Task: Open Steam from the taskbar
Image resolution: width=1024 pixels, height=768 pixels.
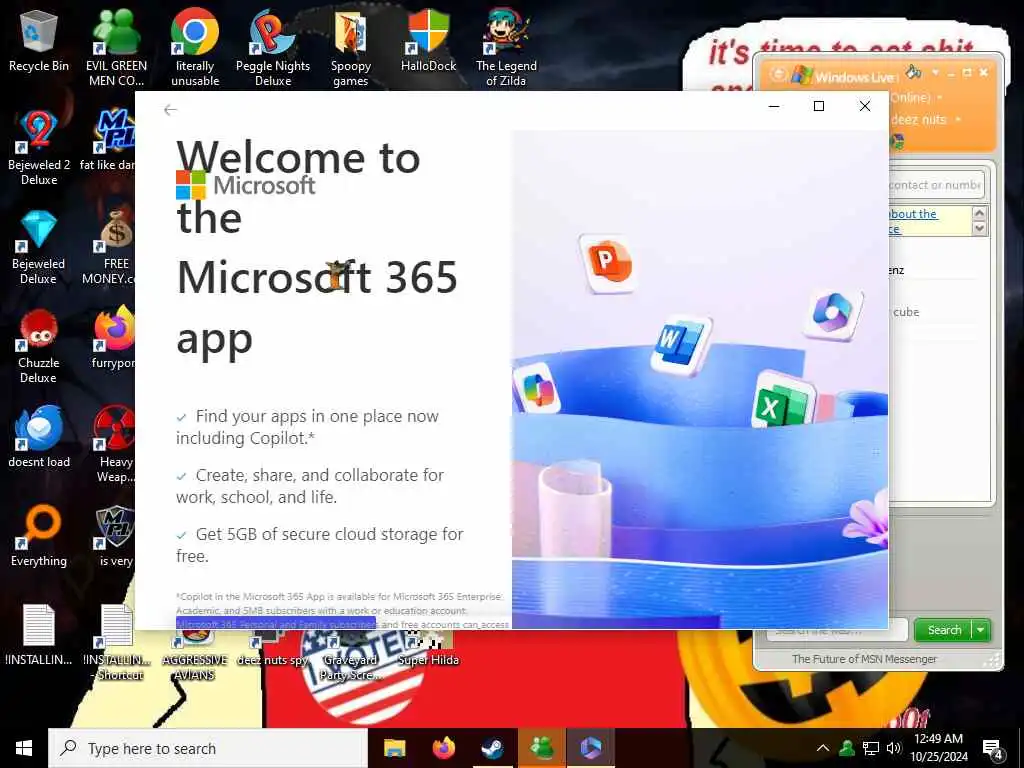Action: (x=492, y=748)
